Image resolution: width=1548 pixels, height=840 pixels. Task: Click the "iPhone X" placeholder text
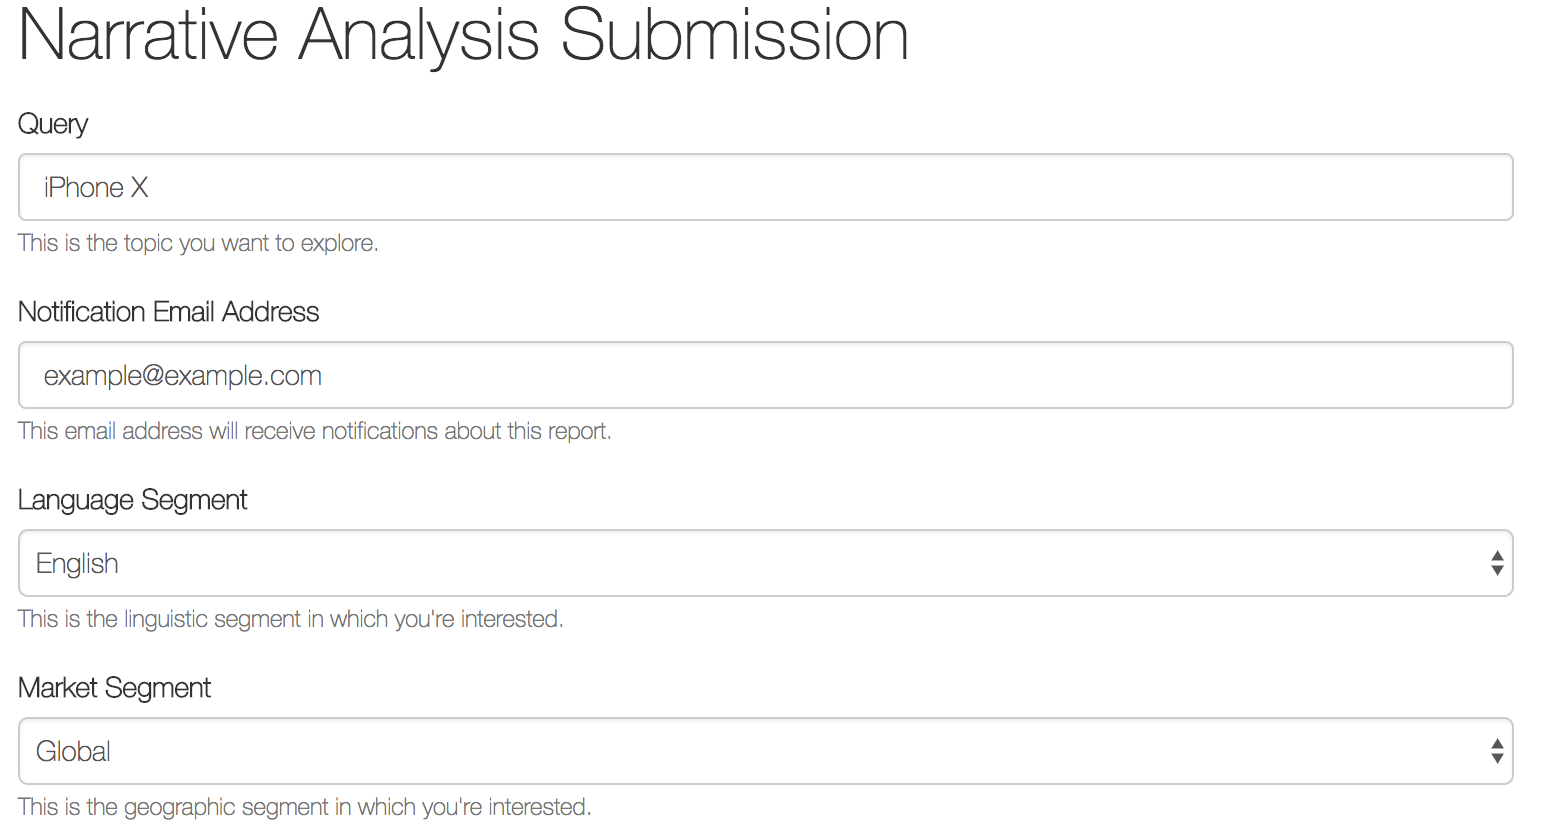(x=96, y=188)
